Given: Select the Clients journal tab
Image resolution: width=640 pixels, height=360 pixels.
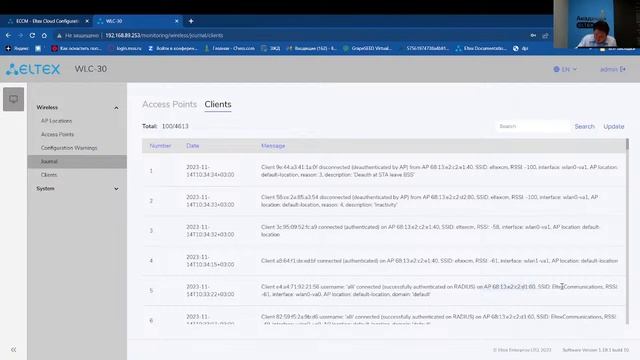Looking at the screenshot, I should click(218, 104).
